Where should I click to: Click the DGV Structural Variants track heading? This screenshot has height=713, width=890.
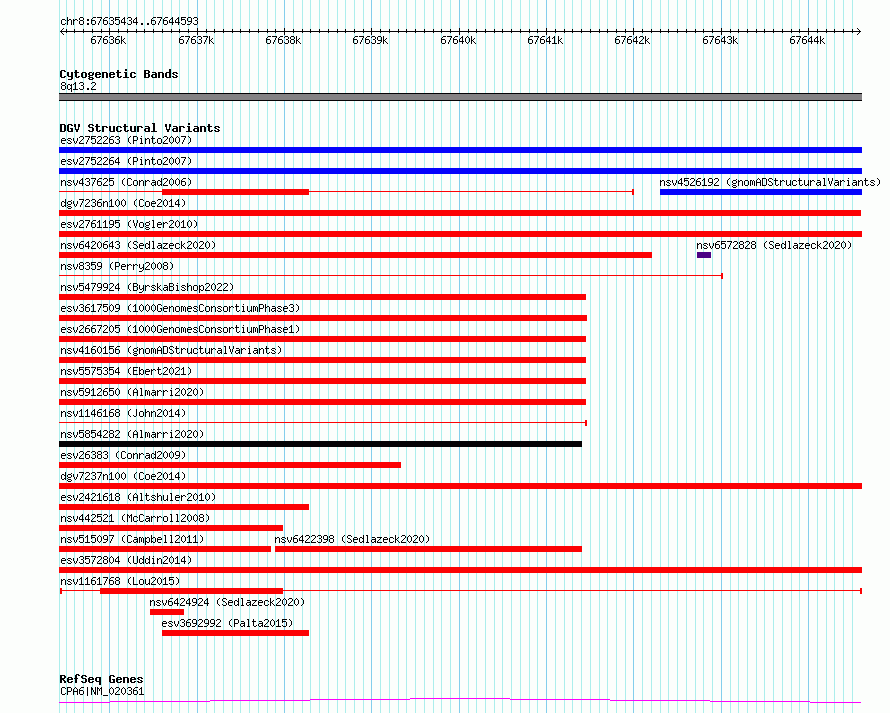click(x=140, y=128)
